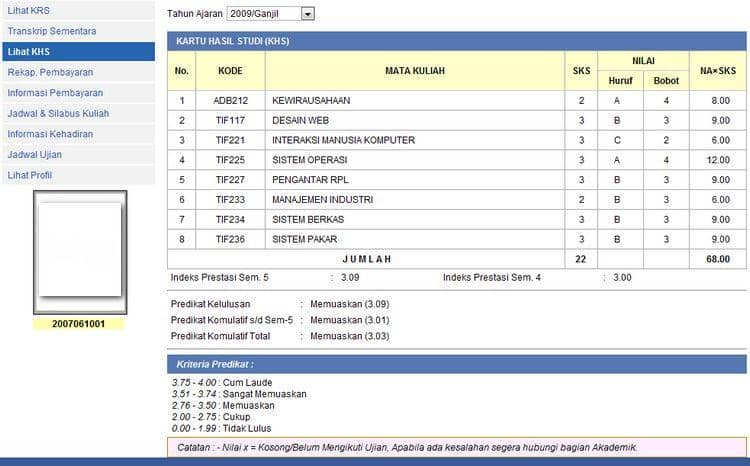This screenshot has width=750, height=466.
Task: Click Lihat Profil in sidebar
Action: click(x=30, y=175)
